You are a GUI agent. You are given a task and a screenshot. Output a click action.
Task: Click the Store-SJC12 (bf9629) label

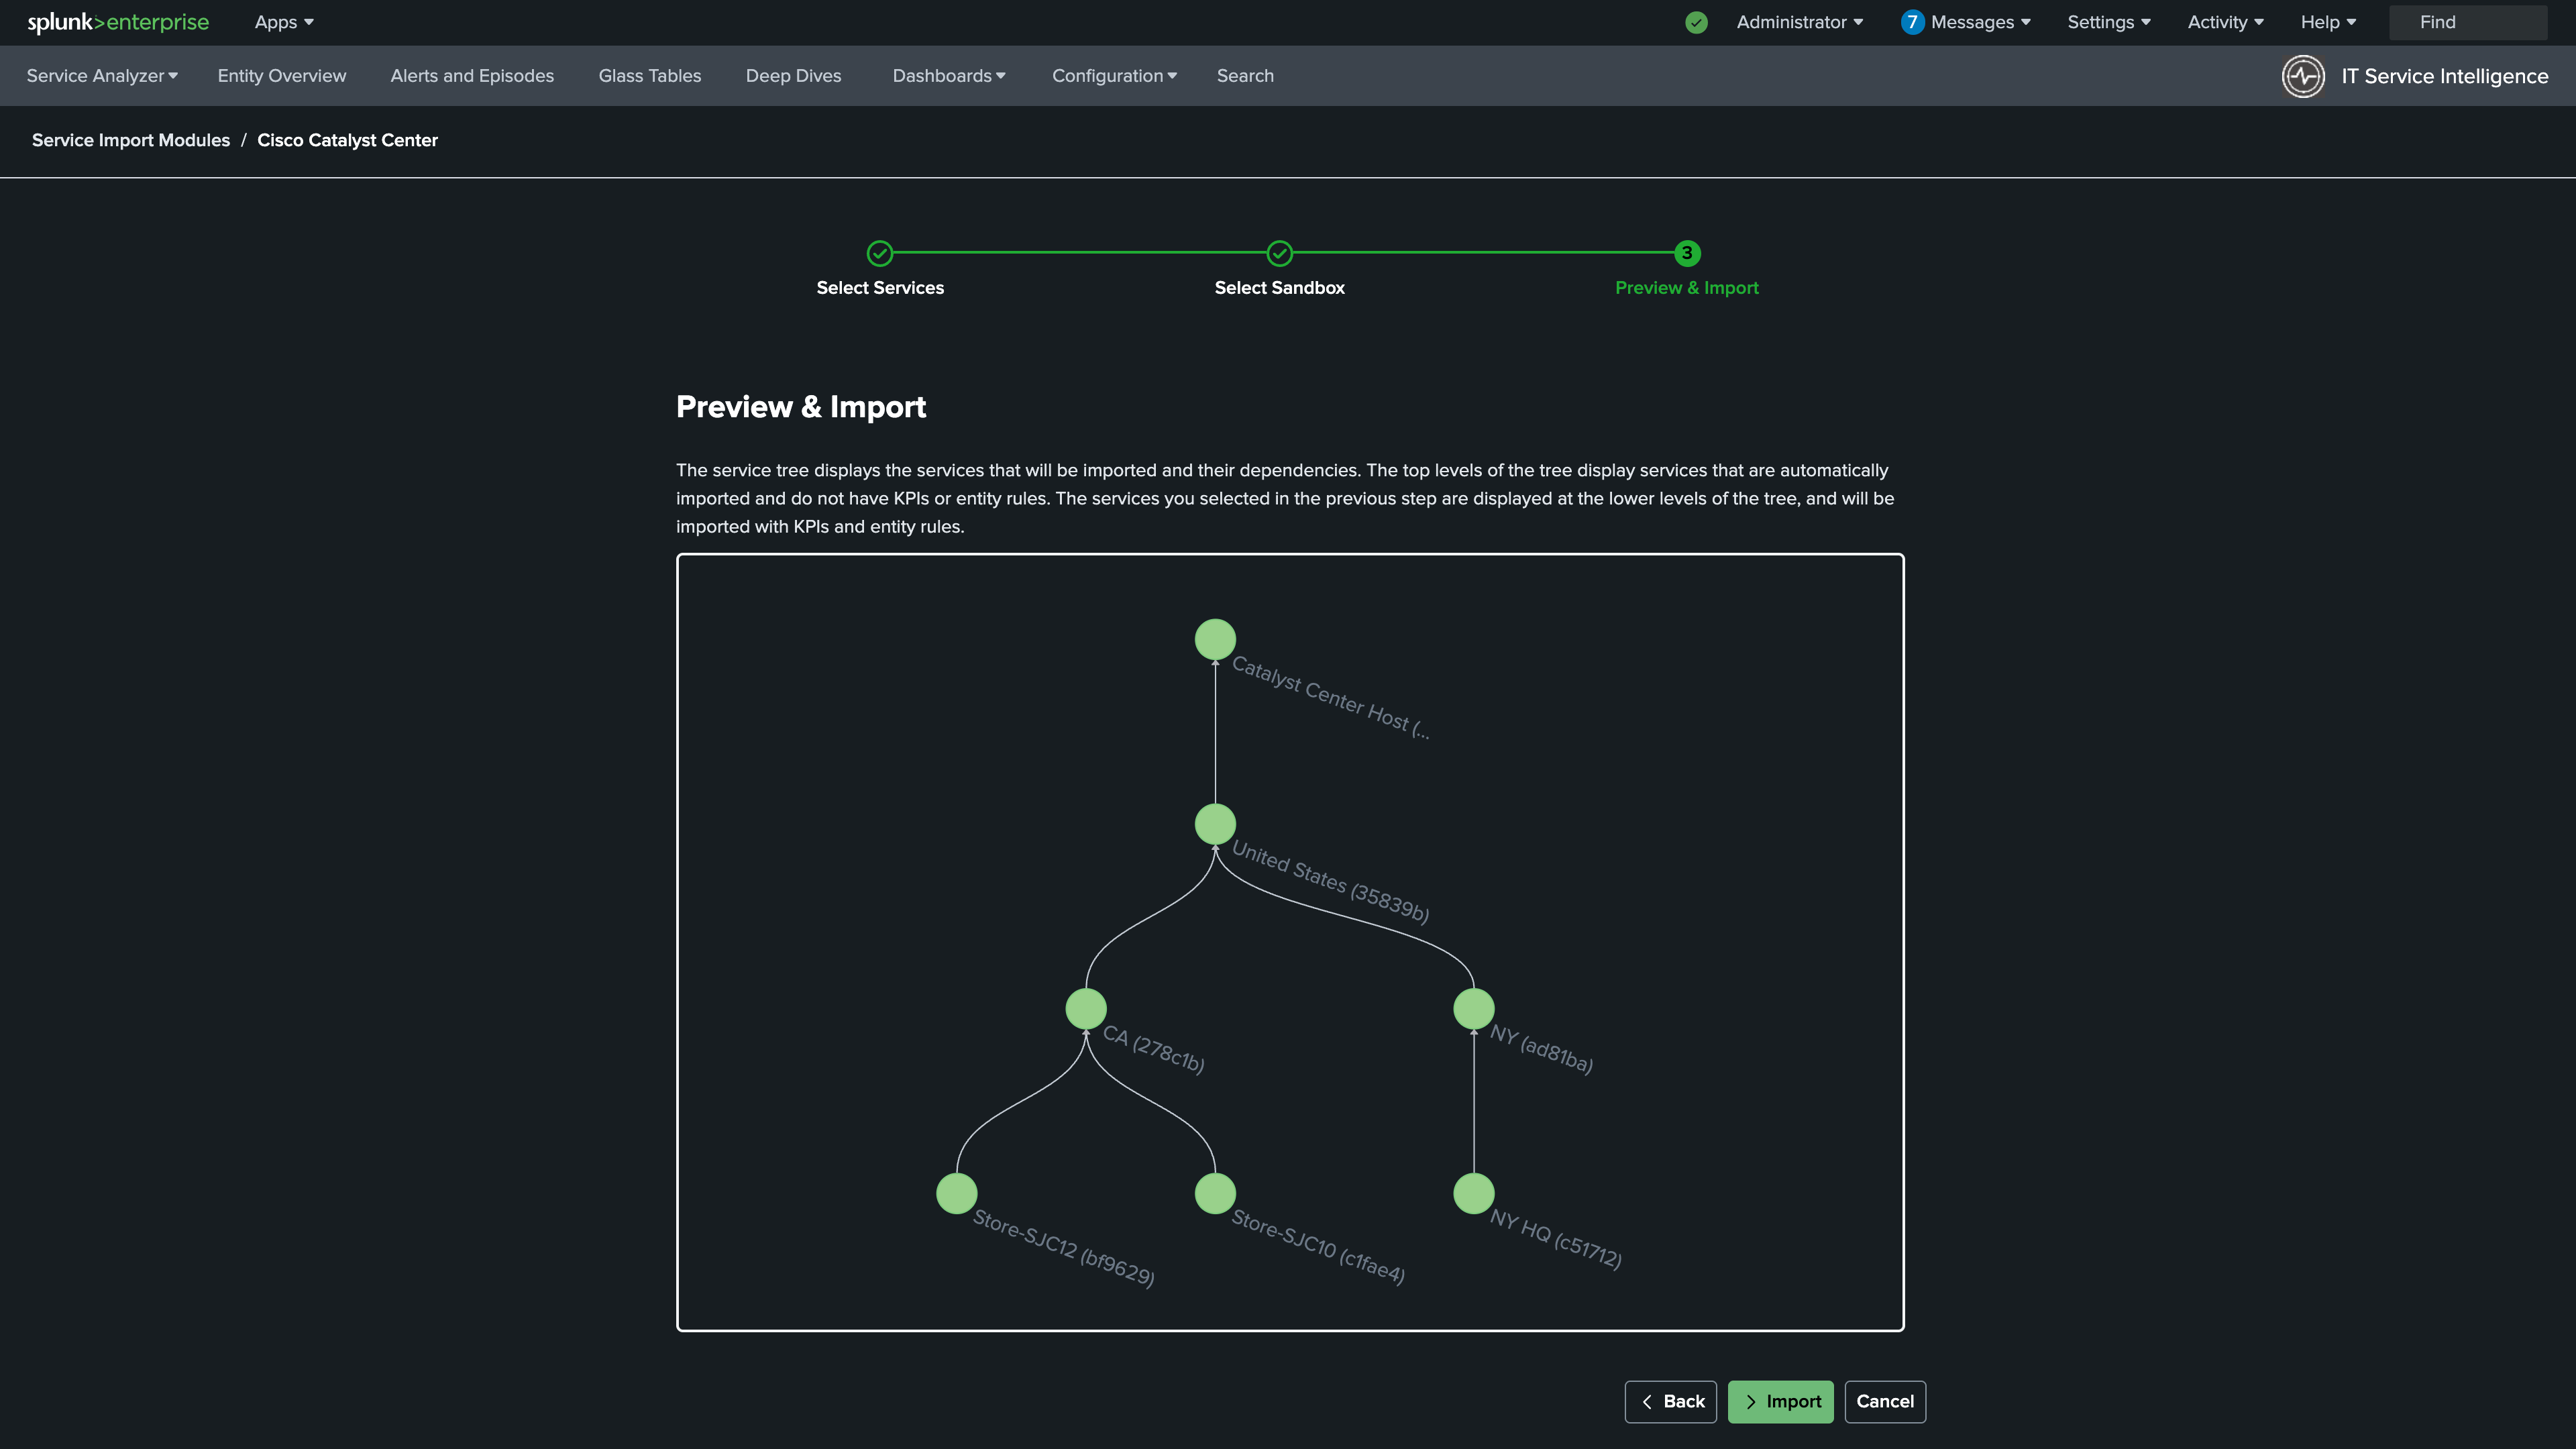tap(1065, 1249)
